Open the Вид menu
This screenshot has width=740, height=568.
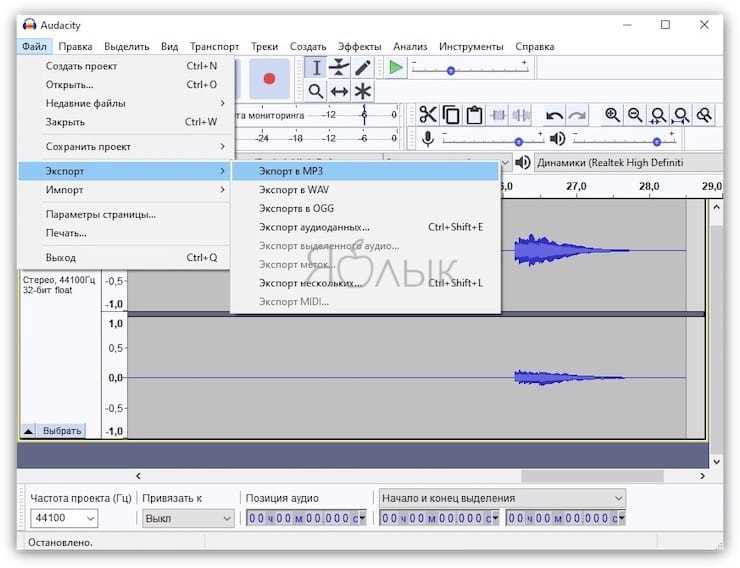[169, 47]
